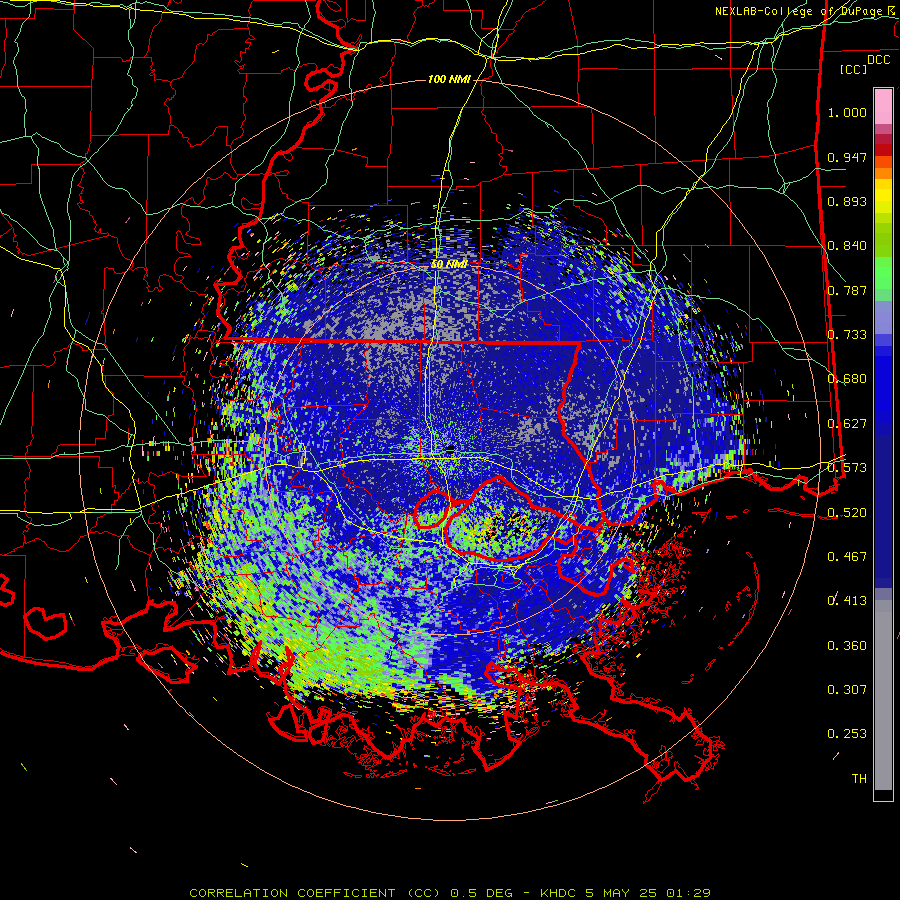Click the pink segment of the color bar
Viewport: 900px width, 900px height.
pyautogui.click(x=883, y=106)
